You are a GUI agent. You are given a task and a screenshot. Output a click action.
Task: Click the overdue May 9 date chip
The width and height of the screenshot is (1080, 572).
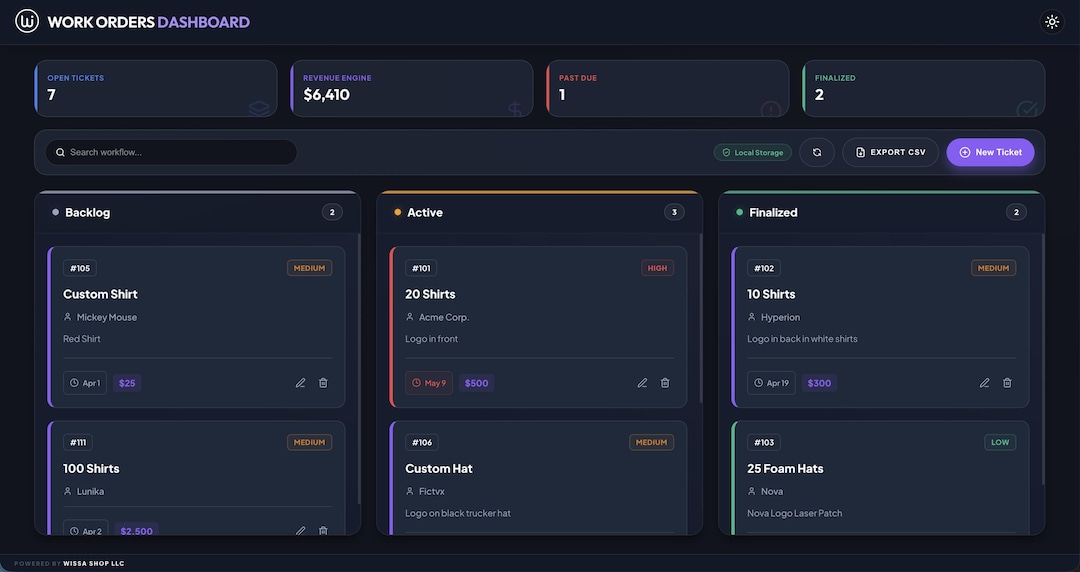(x=428, y=383)
